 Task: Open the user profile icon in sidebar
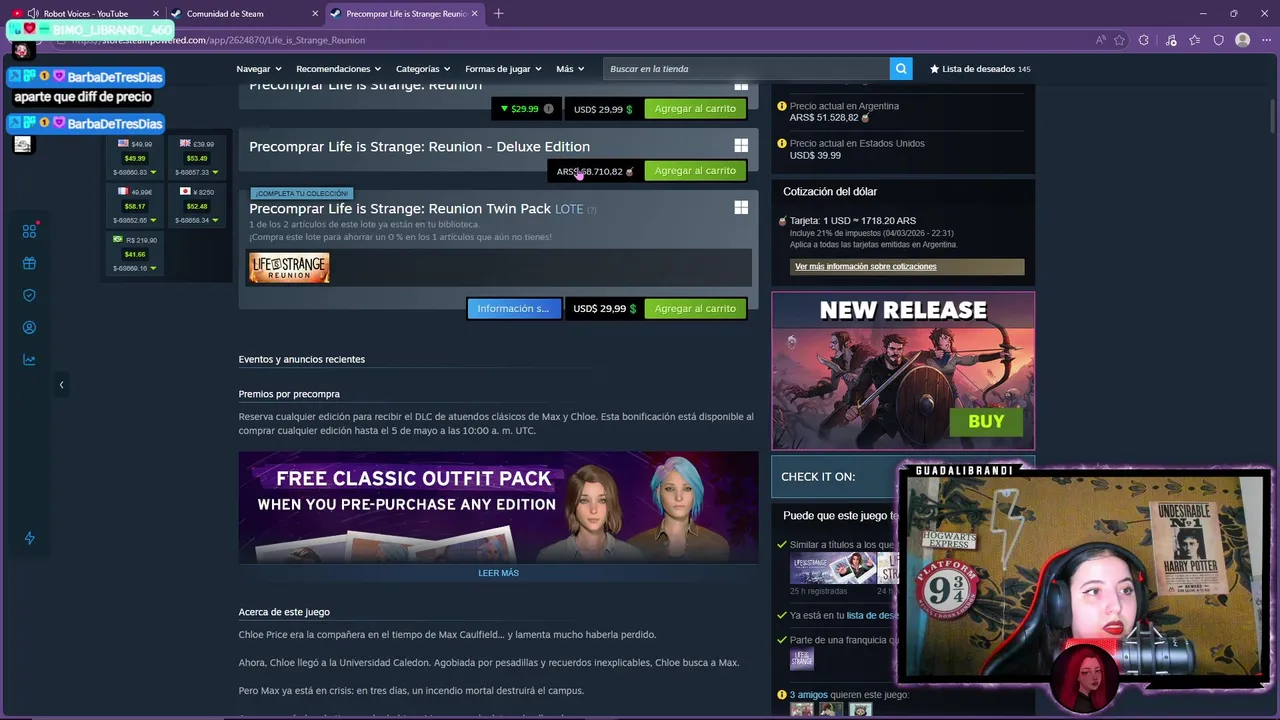29,327
